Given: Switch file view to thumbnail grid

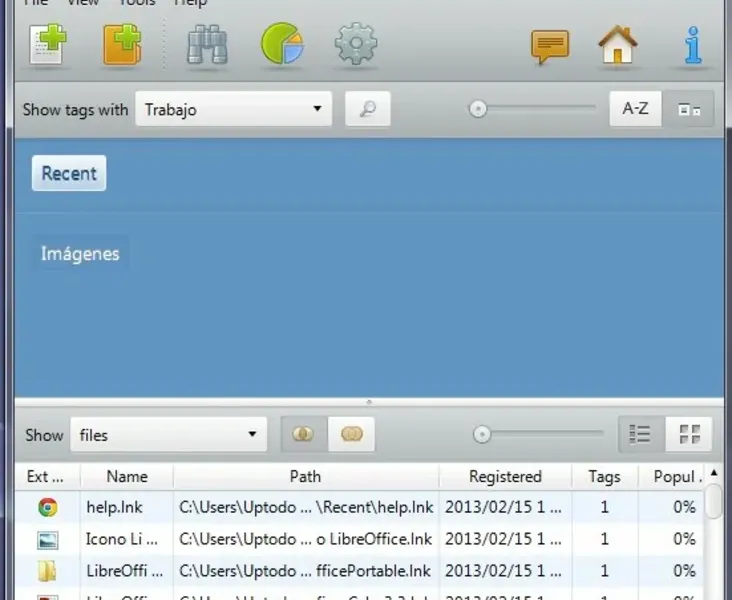Looking at the screenshot, I should [689, 434].
